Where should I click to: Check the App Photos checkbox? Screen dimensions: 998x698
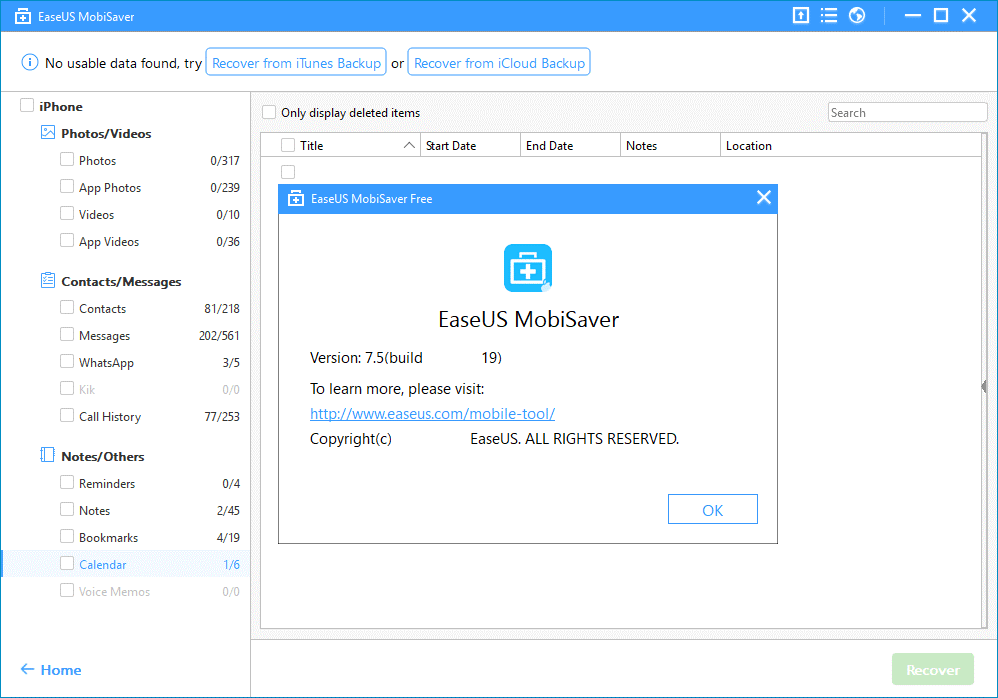pyautogui.click(x=67, y=186)
